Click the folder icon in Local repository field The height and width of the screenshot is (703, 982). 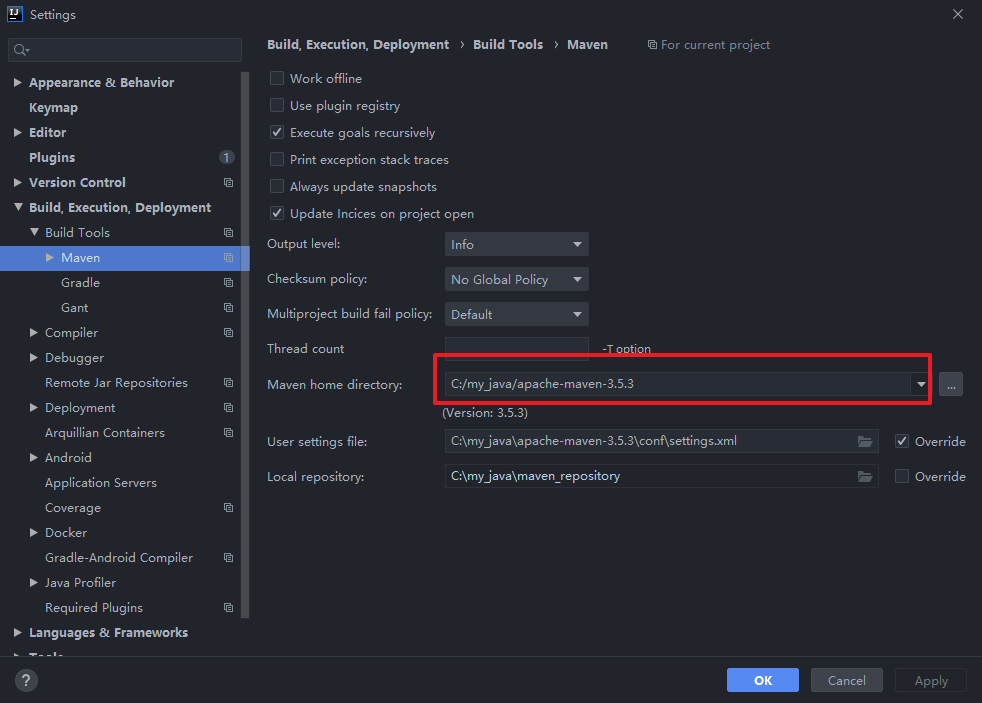[x=865, y=476]
